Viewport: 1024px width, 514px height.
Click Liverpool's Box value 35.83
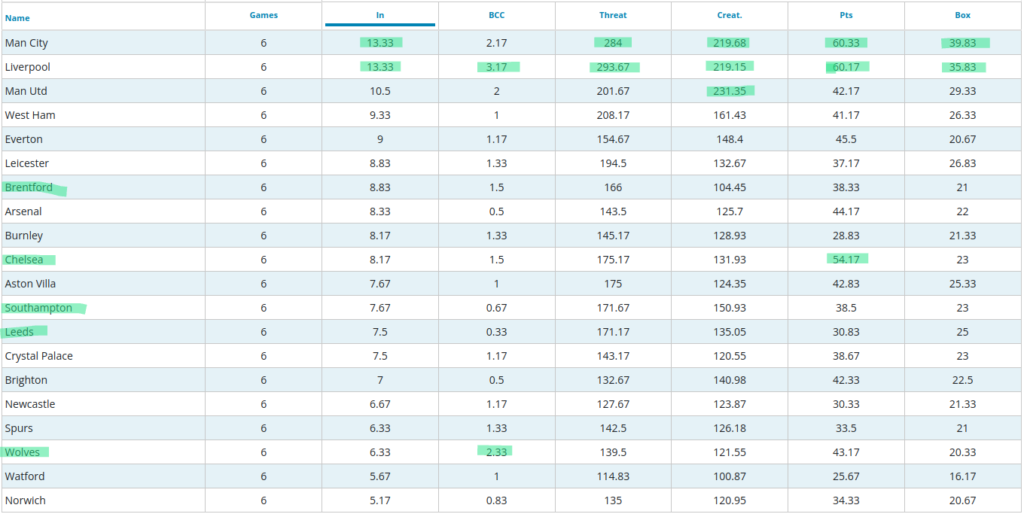[963, 67]
